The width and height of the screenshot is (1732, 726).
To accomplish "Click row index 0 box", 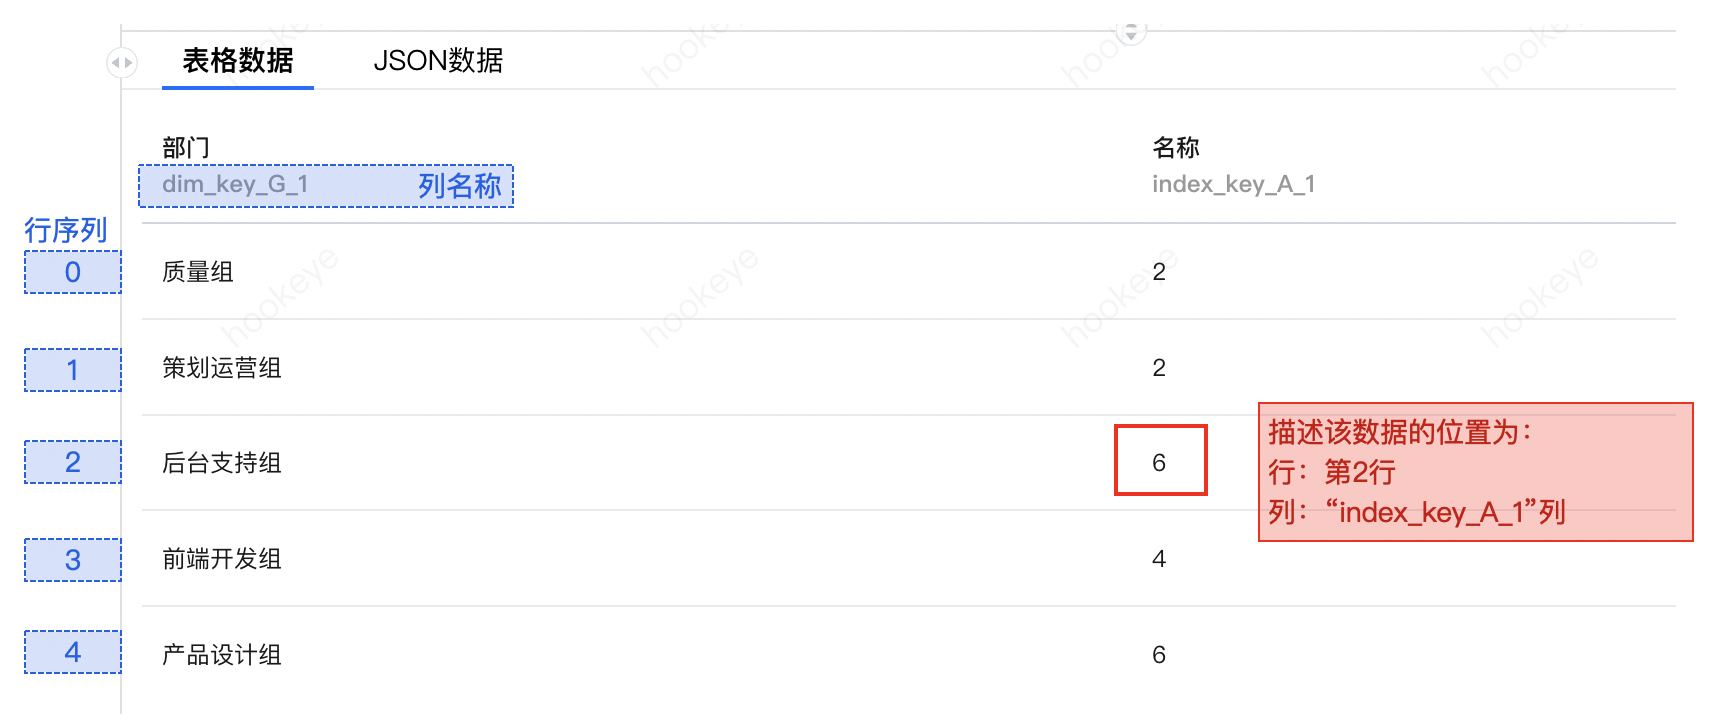I will pos(73,272).
